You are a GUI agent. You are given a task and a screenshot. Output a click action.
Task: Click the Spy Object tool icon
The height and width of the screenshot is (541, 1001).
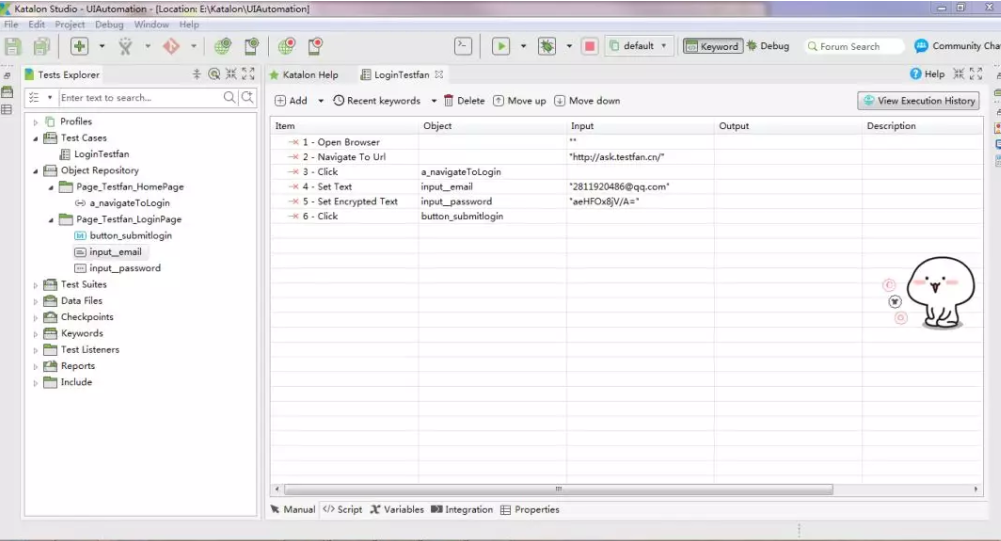click(125, 46)
